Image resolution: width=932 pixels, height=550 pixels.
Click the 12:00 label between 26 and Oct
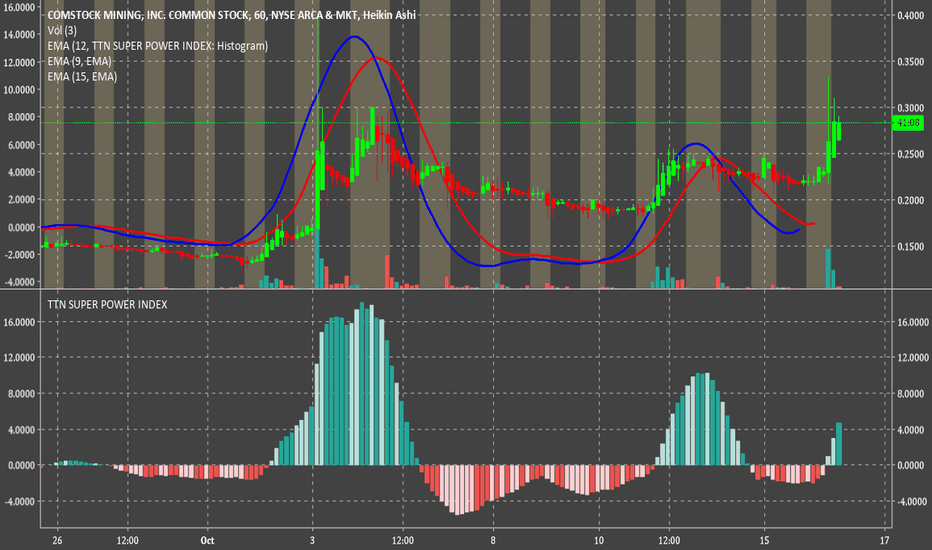(x=127, y=540)
